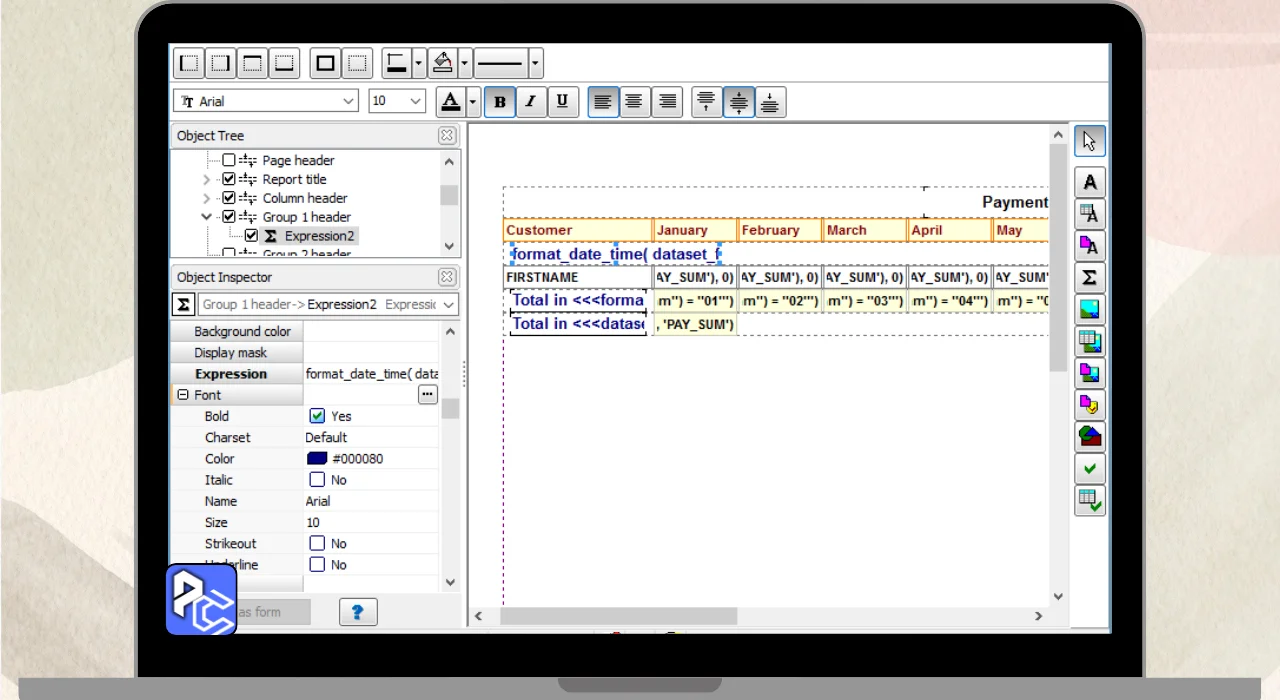Click the blue help question button
Viewport: 1280px width, 700px height.
pos(358,612)
